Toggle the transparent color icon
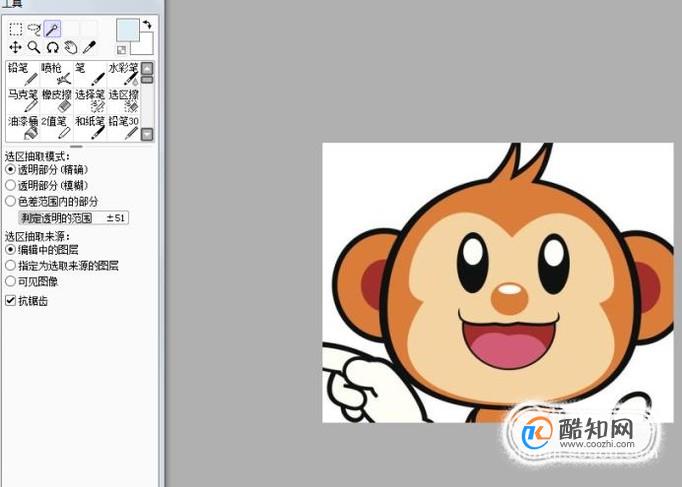The image size is (682, 487). coord(122,50)
